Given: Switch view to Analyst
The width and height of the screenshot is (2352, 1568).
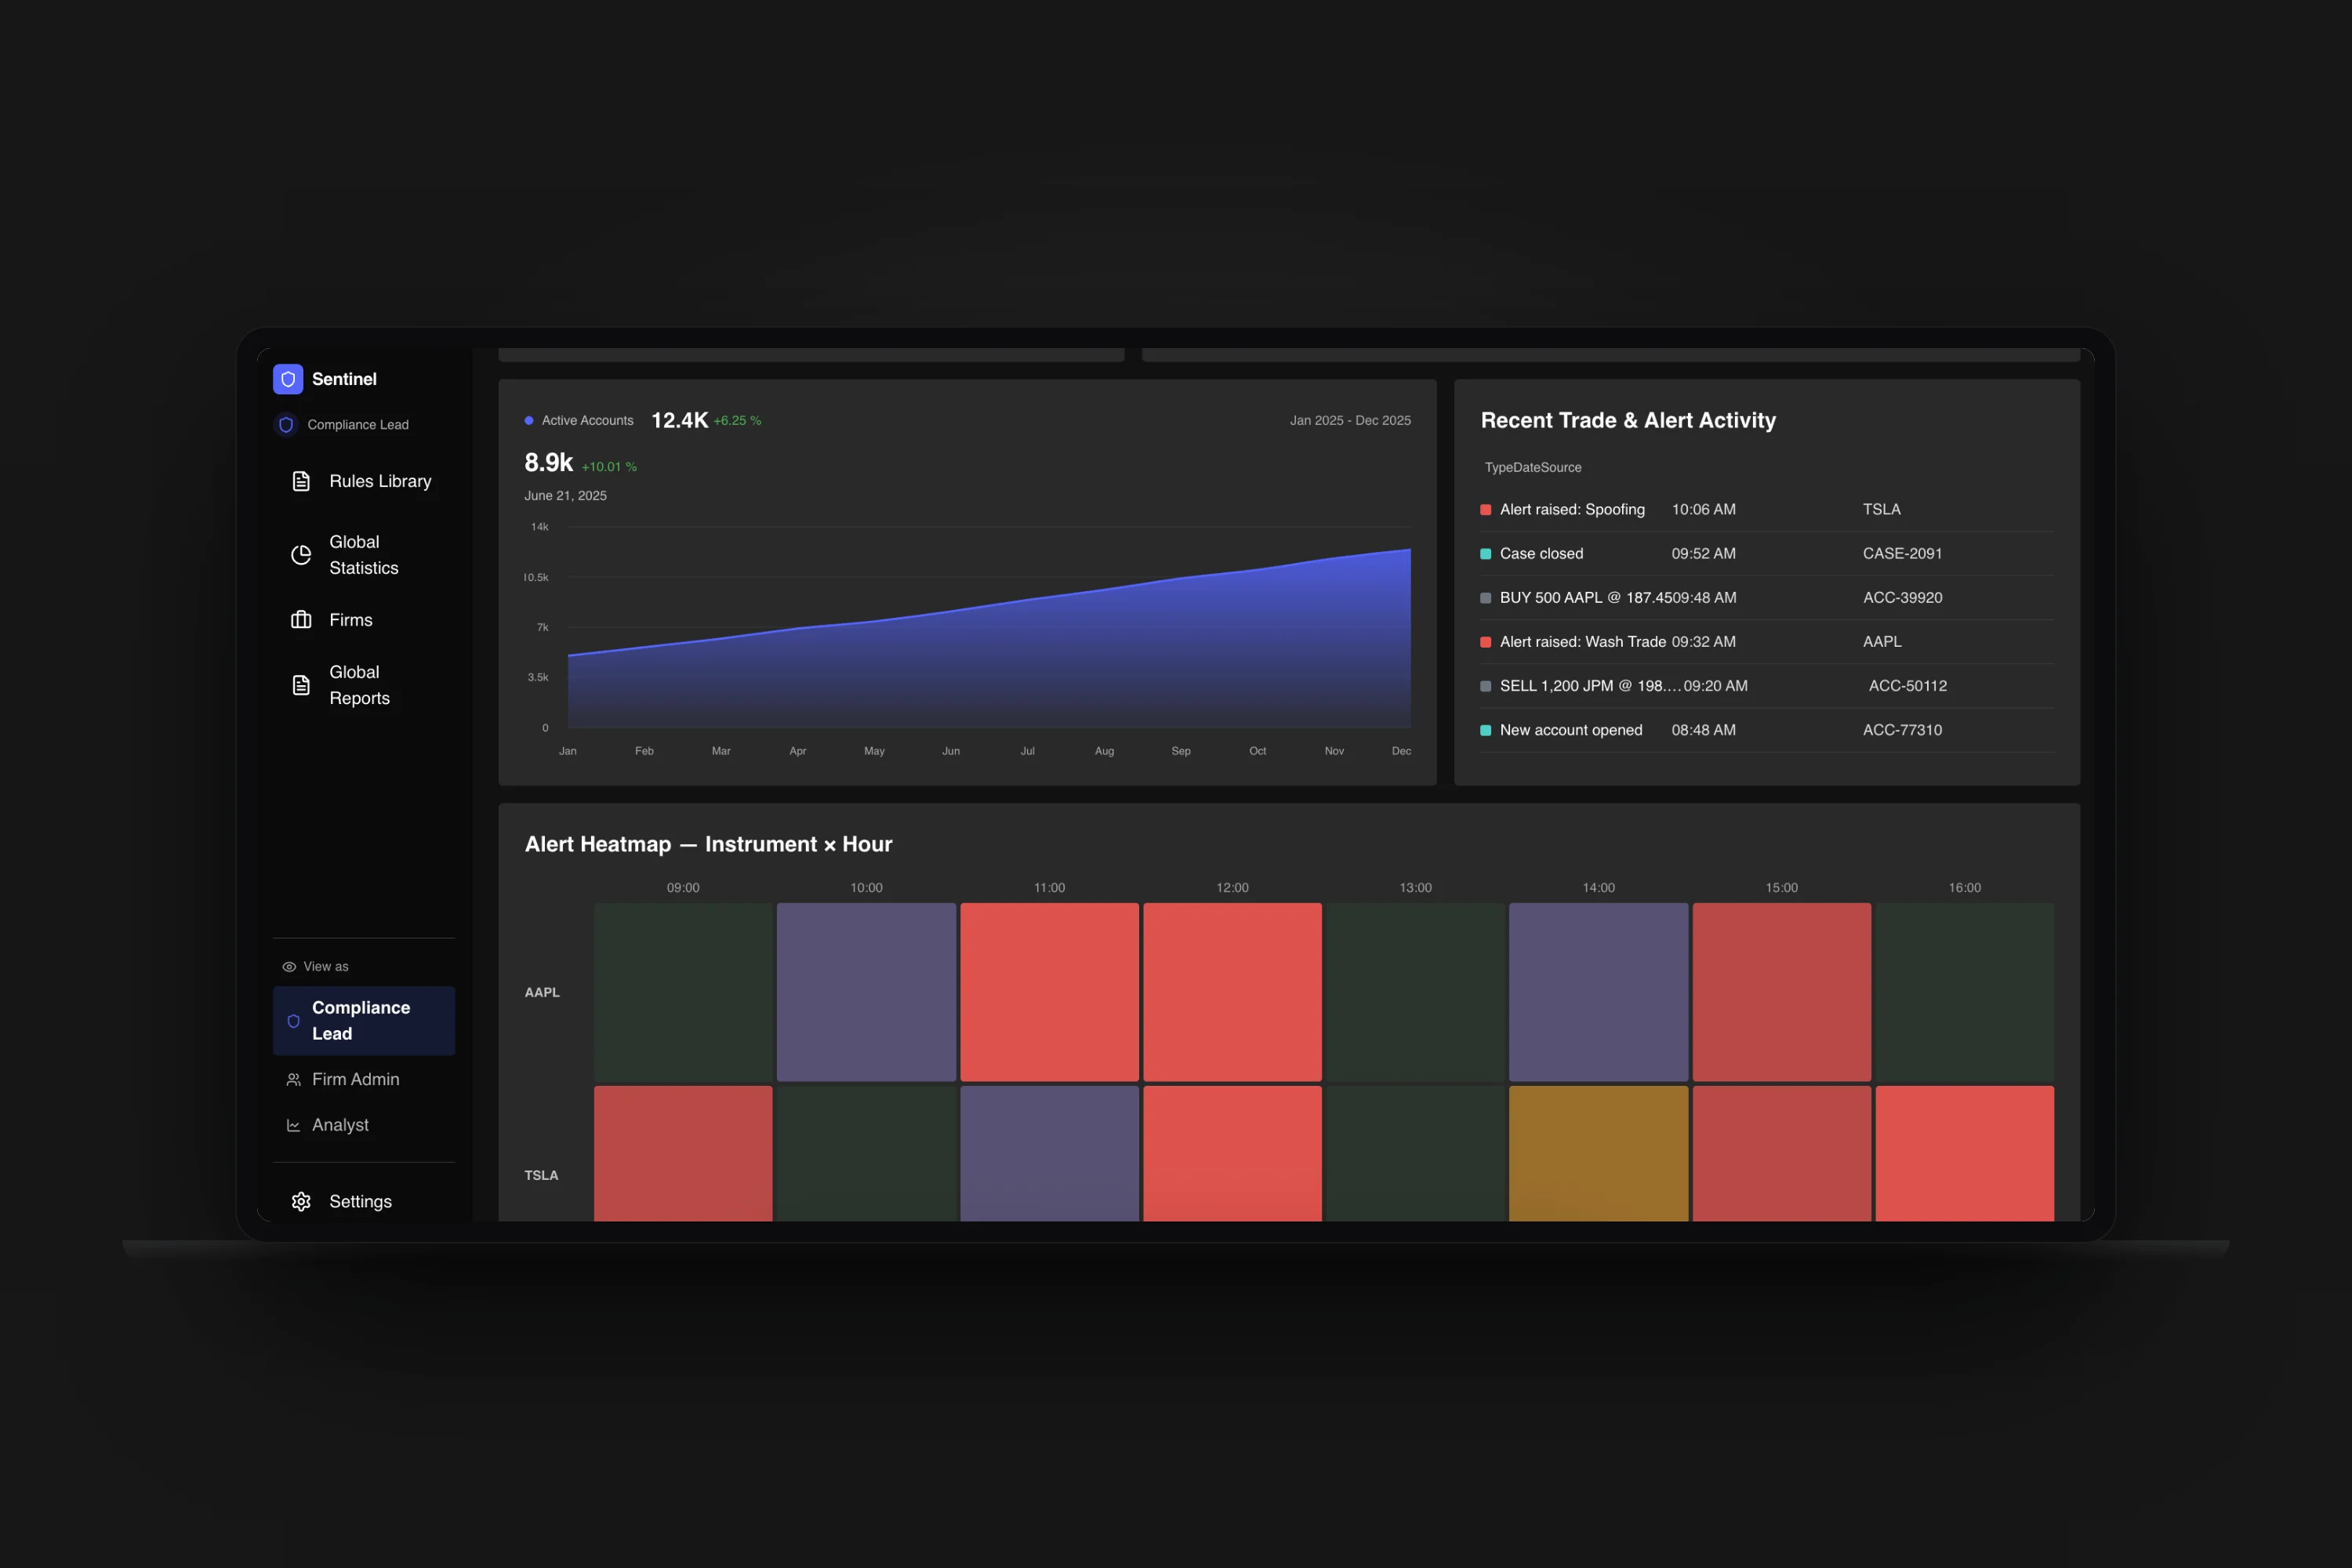Looking at the screenshot, I should point(364,1125).
